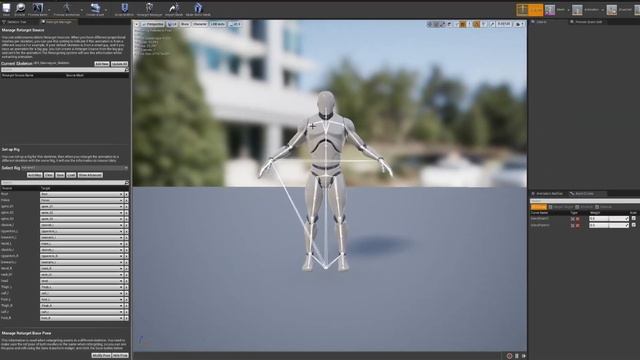This screenshot has width=640, height=360.
Task: Open the LOD Auto dropdown
Action: 218,24
